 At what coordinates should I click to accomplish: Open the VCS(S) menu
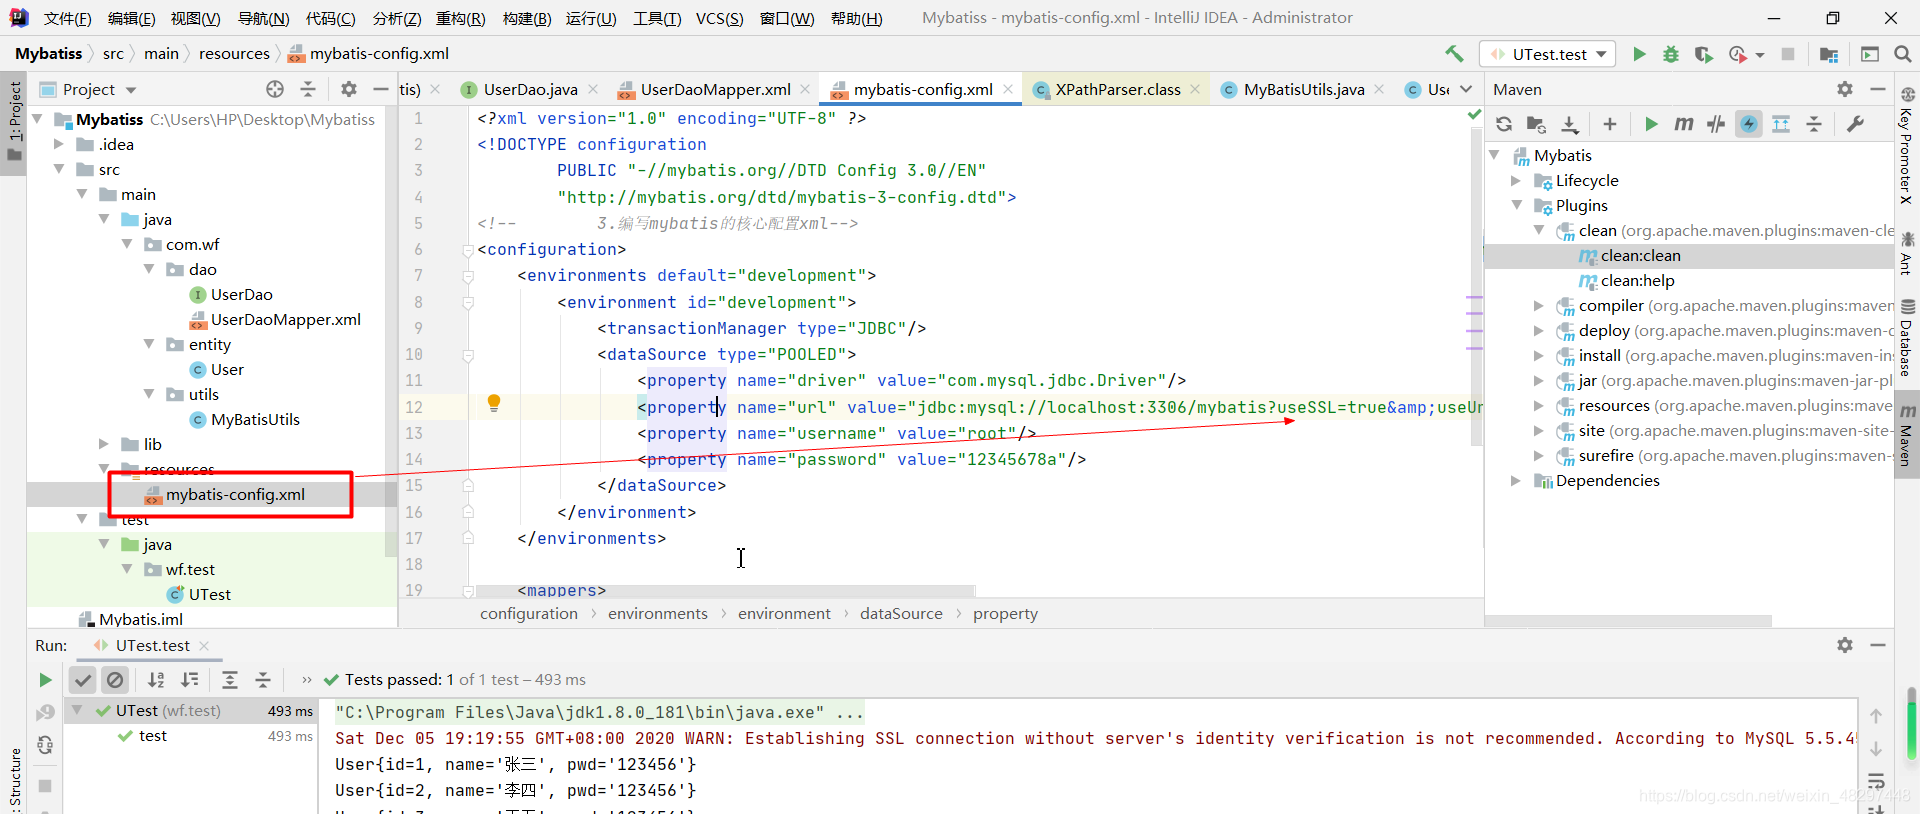click(x=720, y=18)
